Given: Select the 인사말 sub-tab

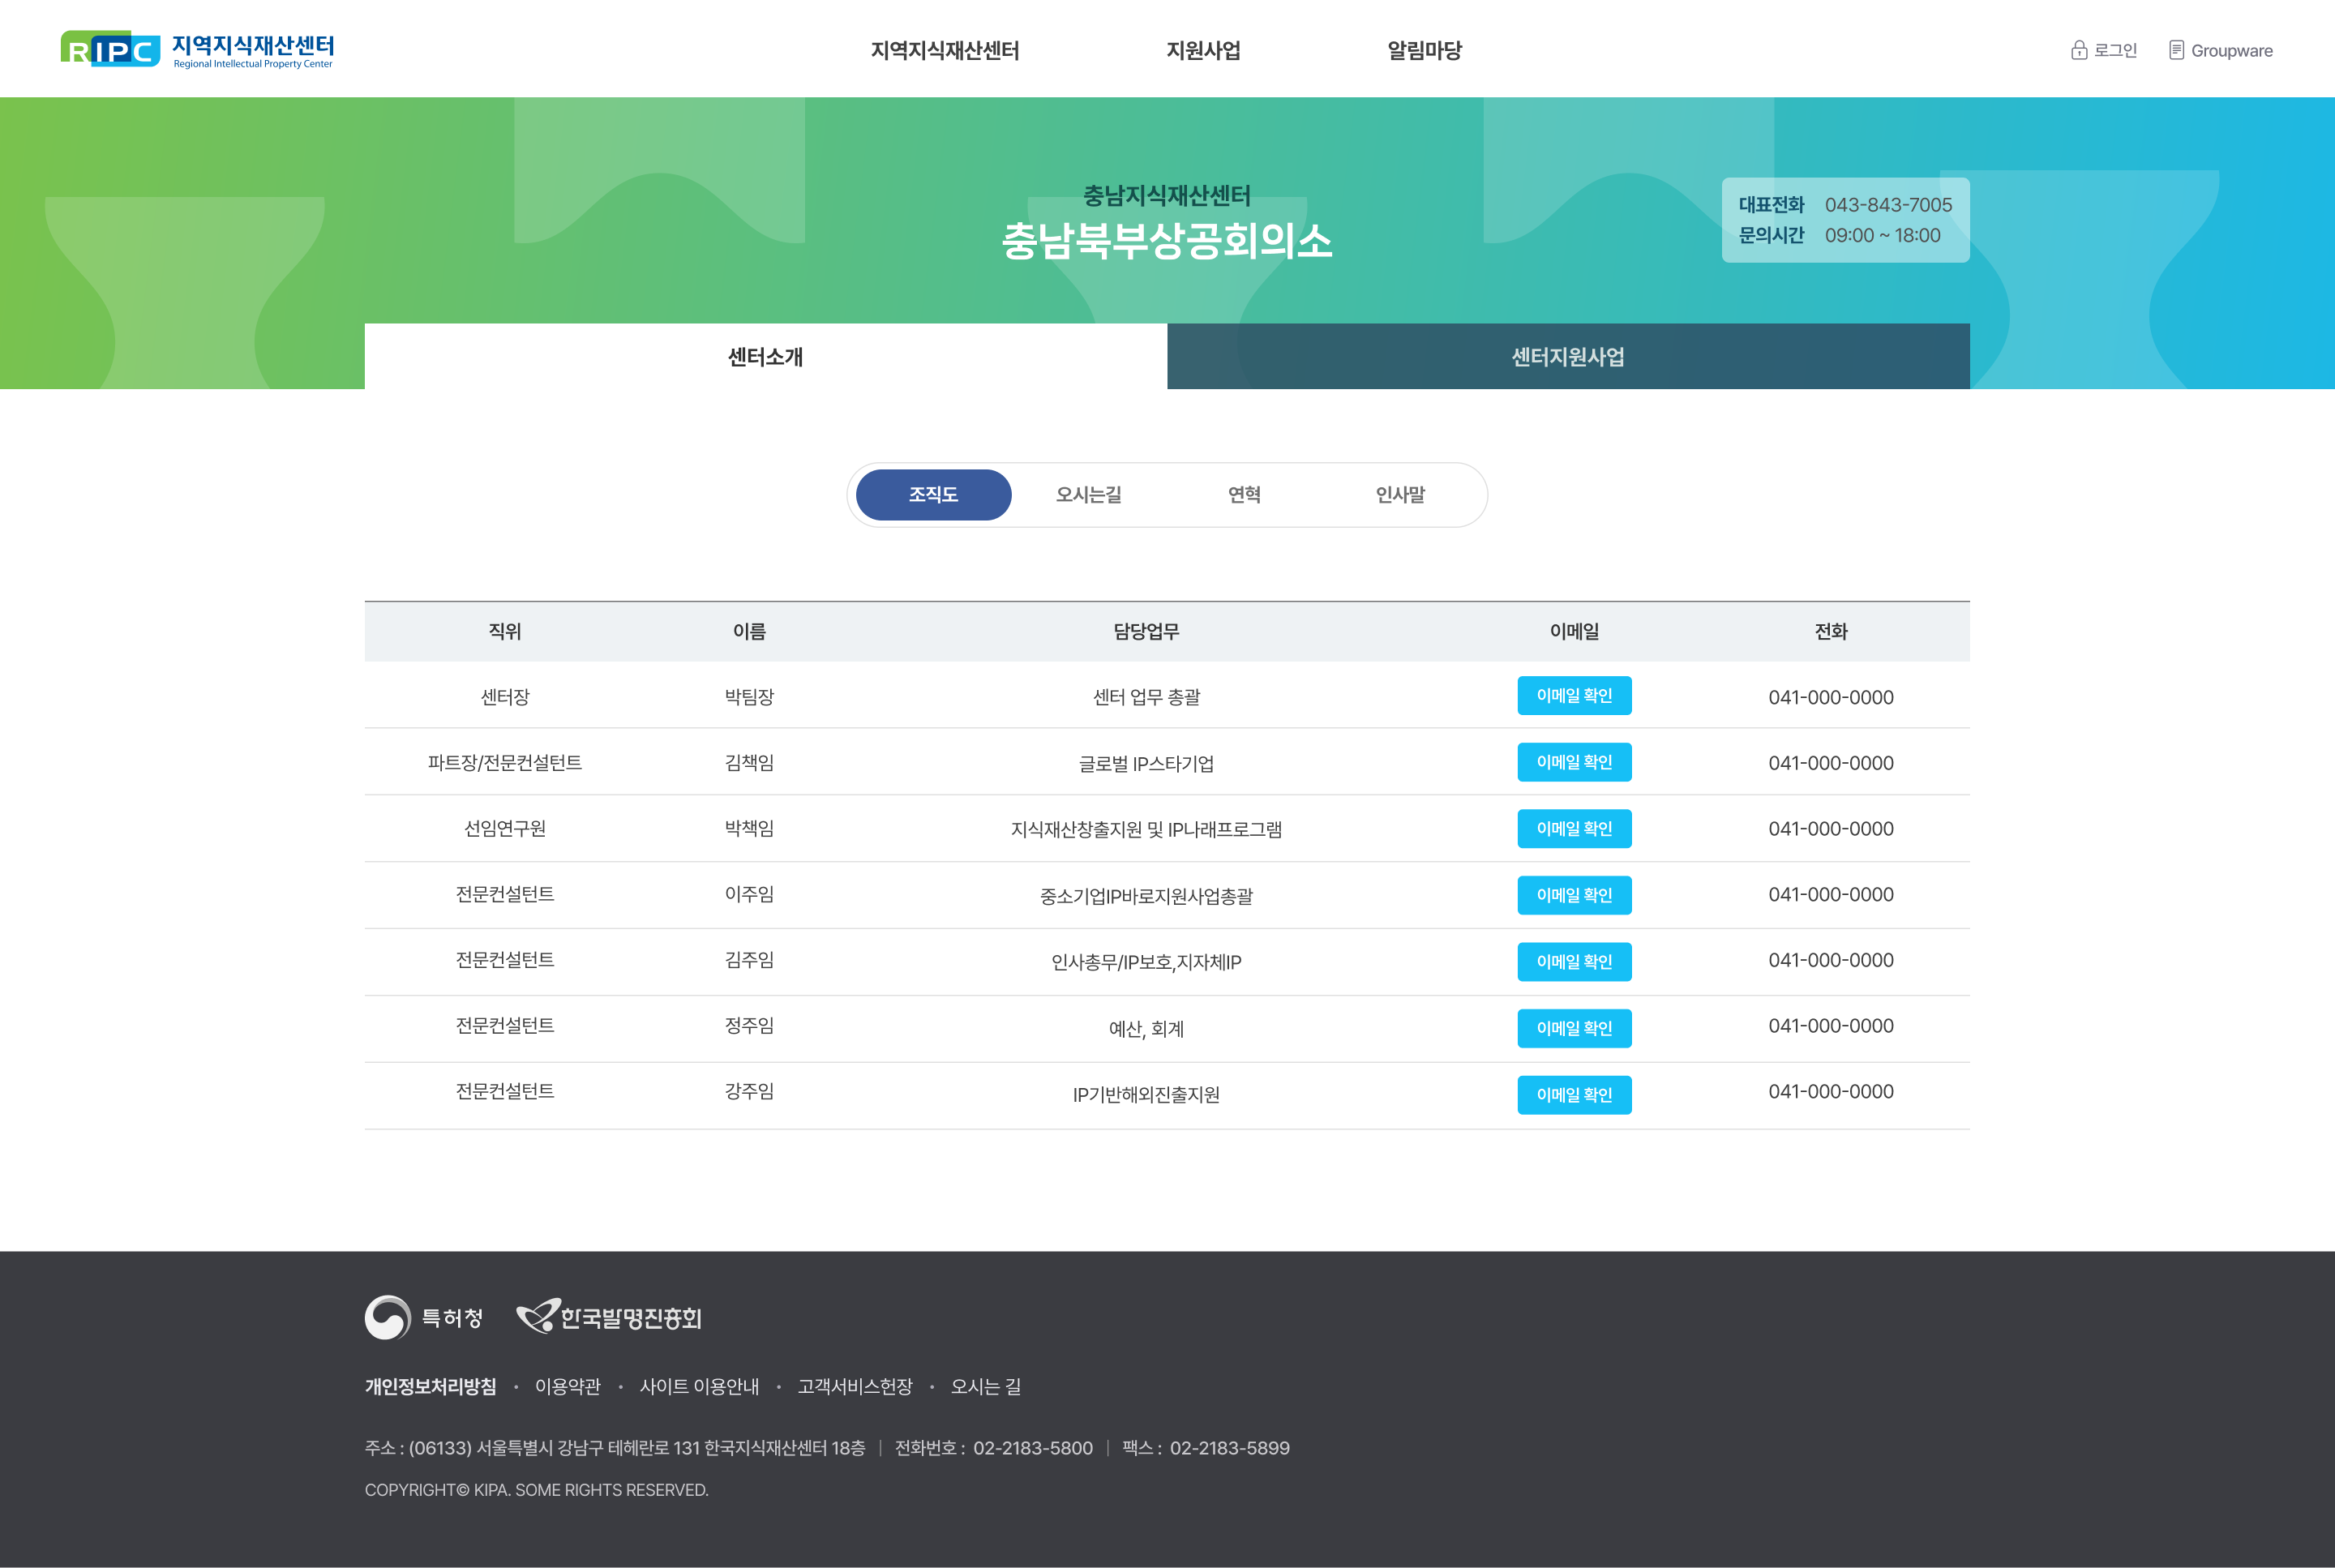Looking at the screenshot, I should 1400,495.
